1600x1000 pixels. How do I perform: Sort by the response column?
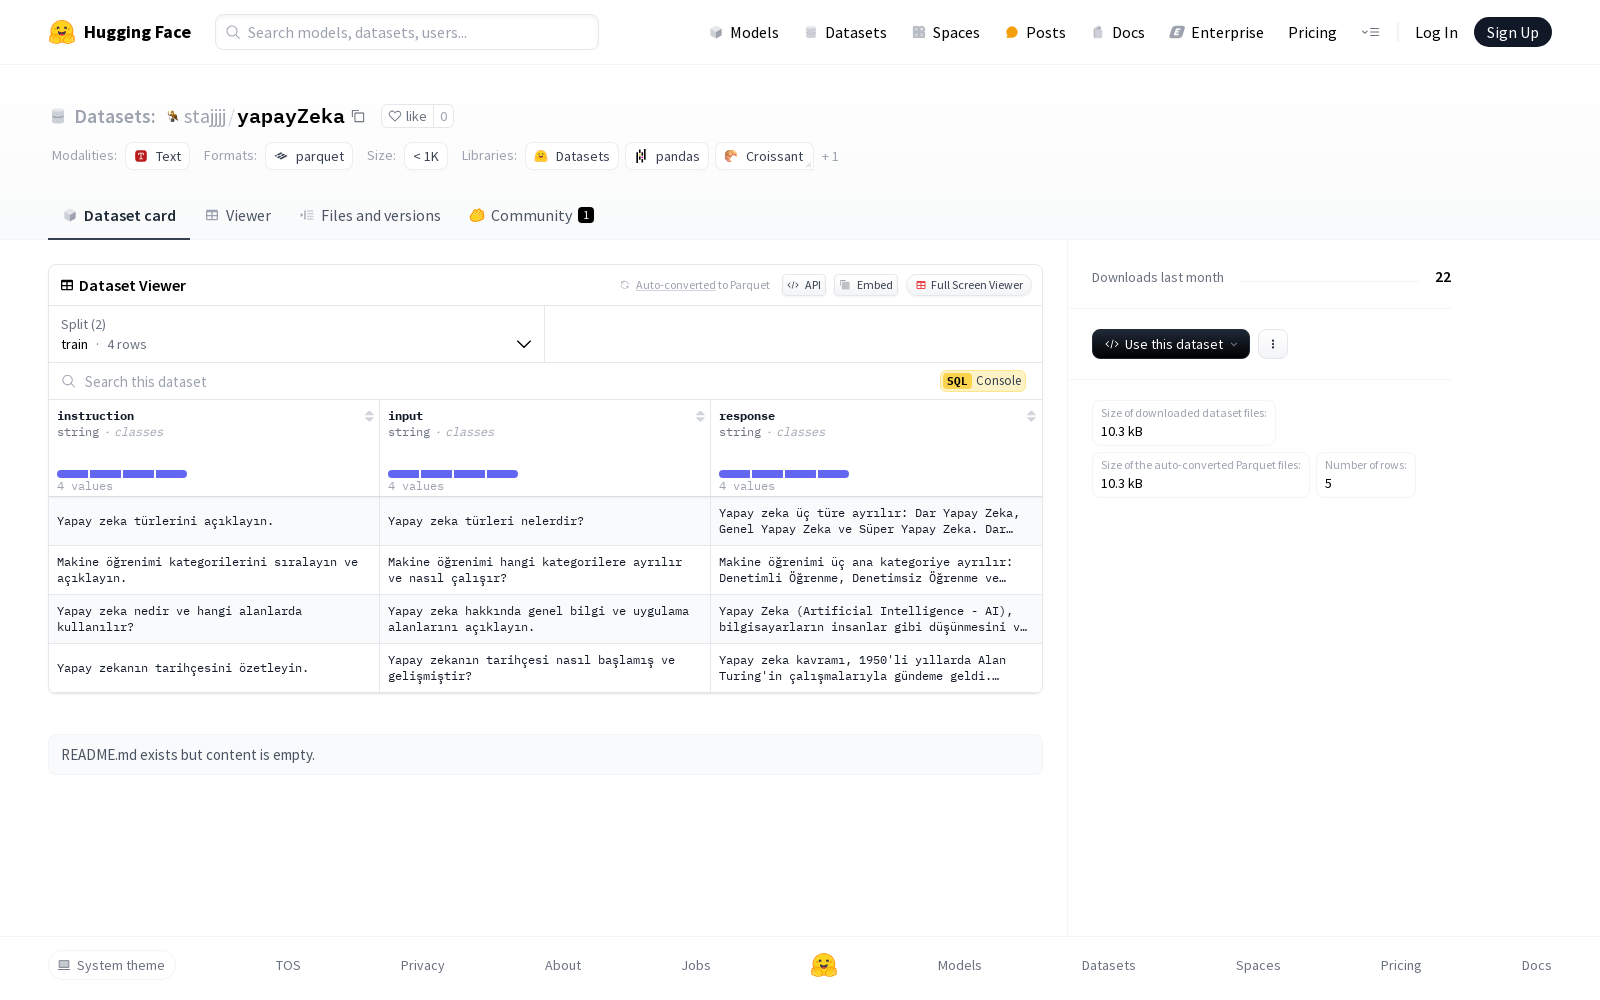[1031, 416]
